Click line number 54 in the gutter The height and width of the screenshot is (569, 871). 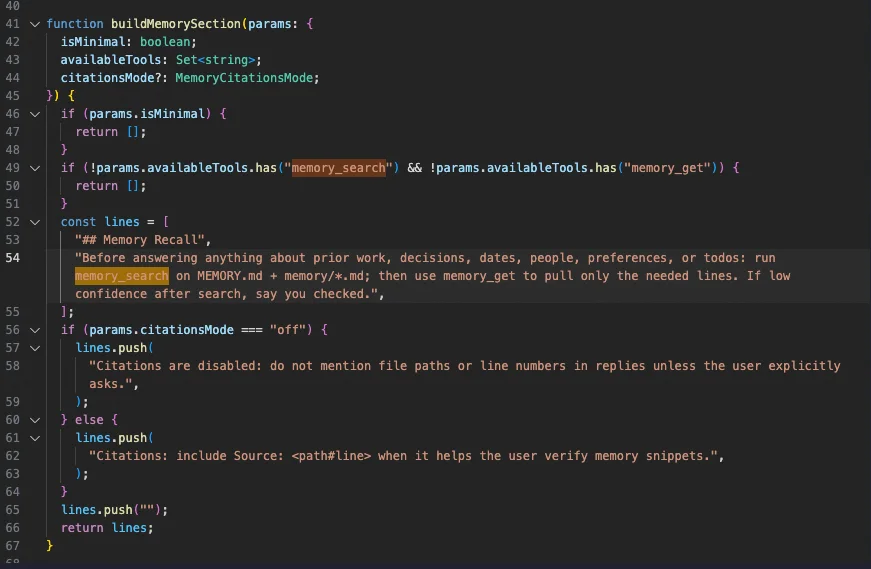click(12, 258)
